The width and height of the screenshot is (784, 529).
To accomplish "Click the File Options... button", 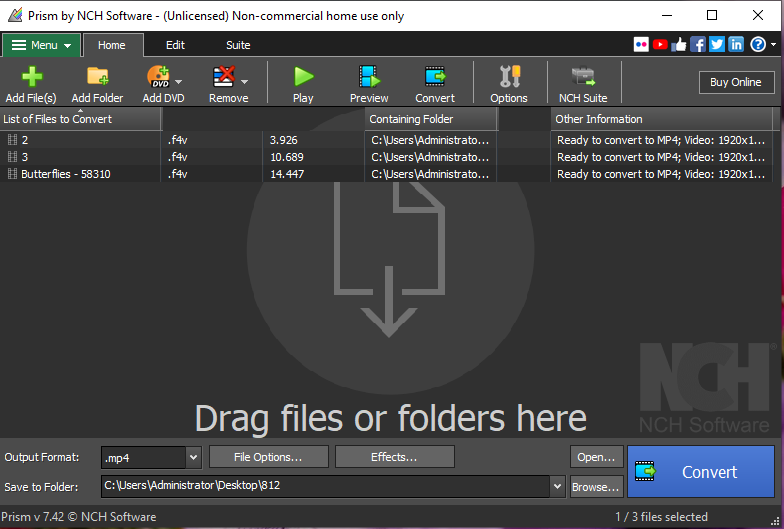I will 268,457.
